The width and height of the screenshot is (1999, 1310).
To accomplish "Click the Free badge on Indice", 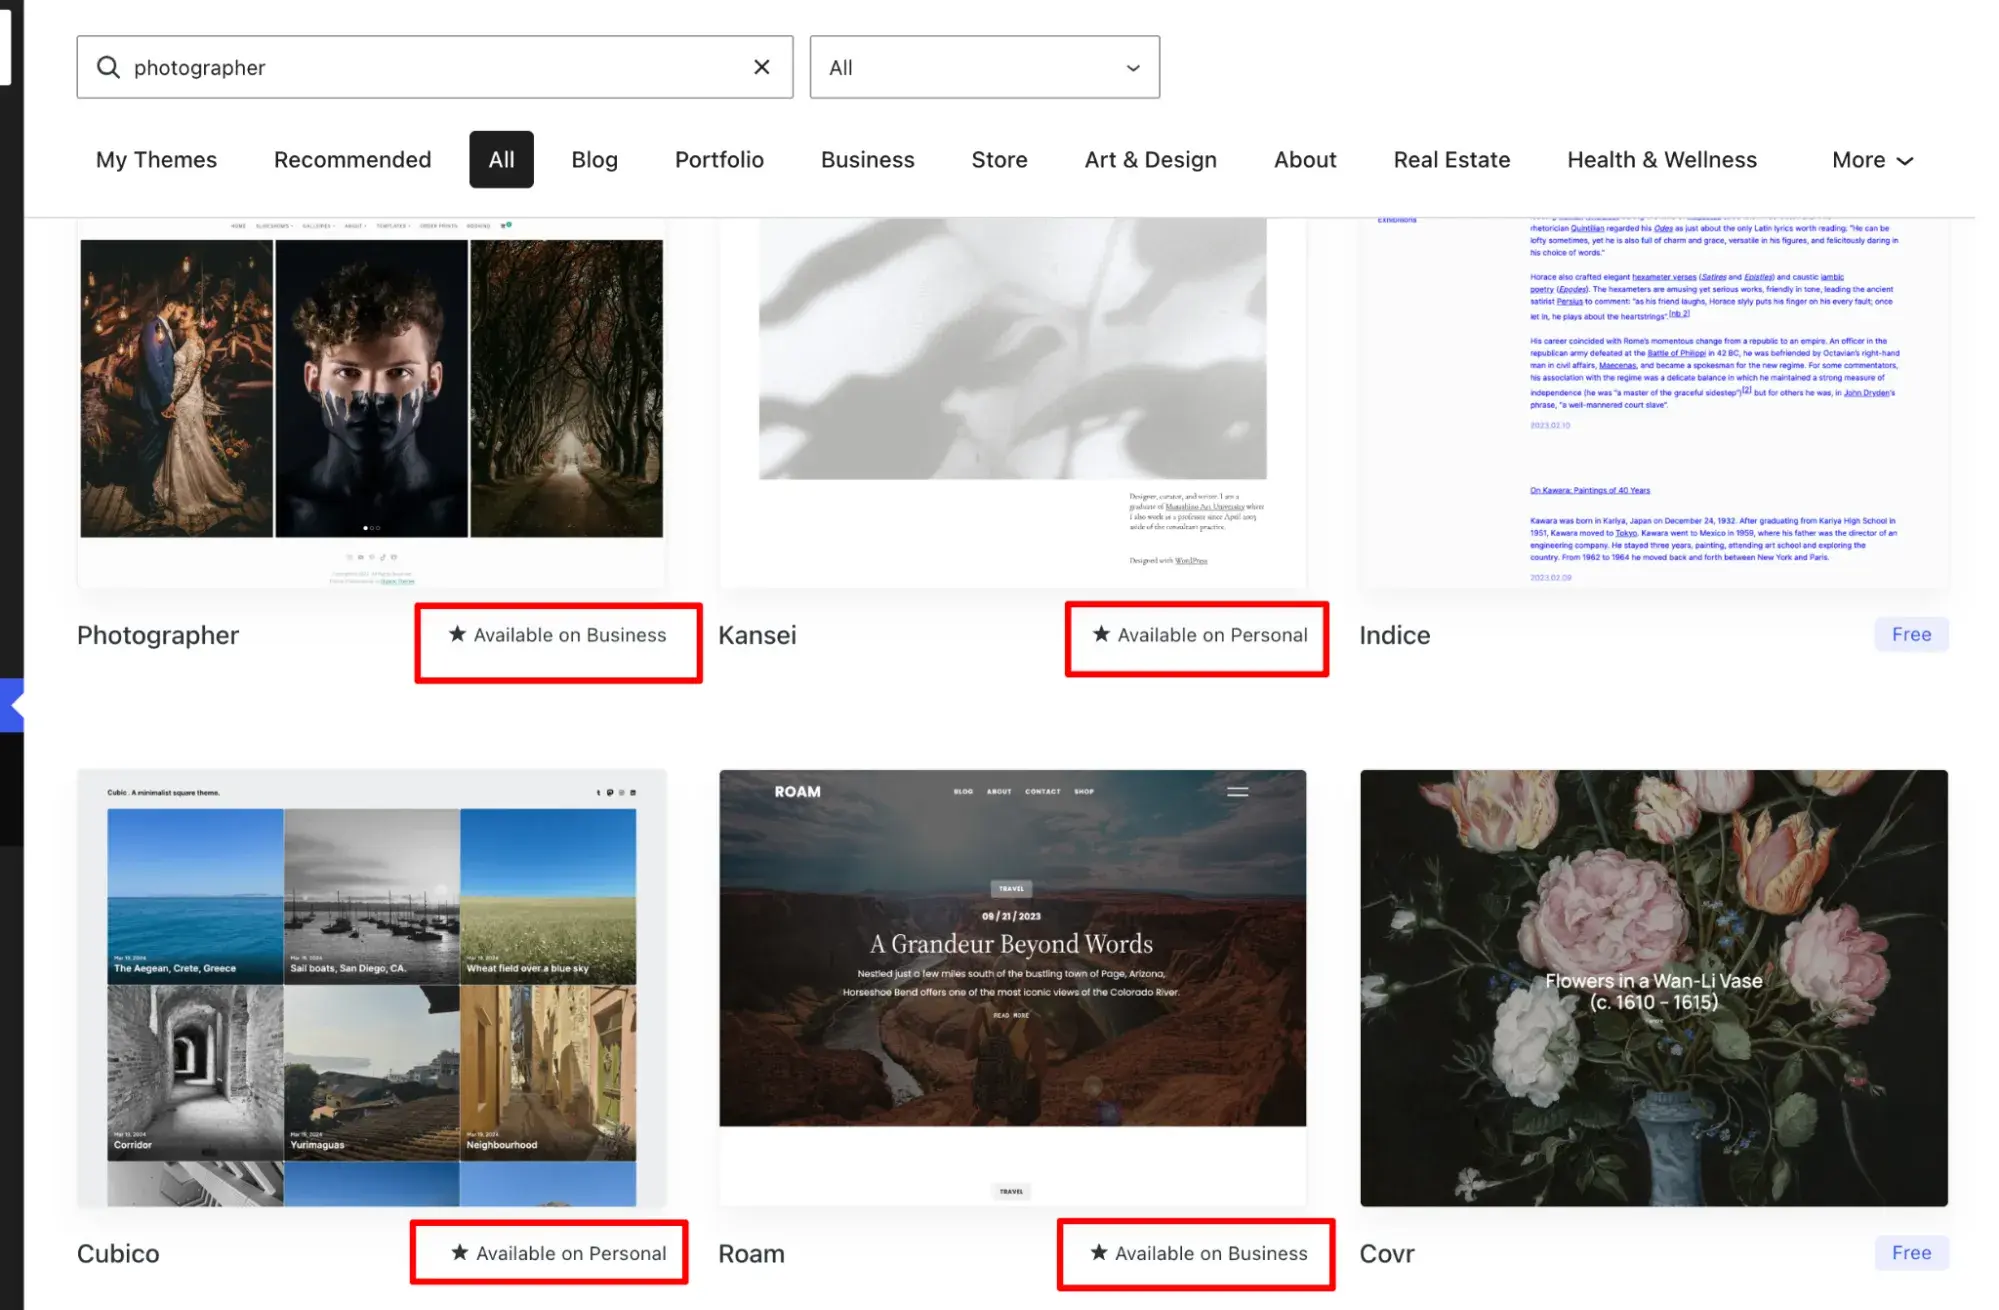I will pos(1910,634).
